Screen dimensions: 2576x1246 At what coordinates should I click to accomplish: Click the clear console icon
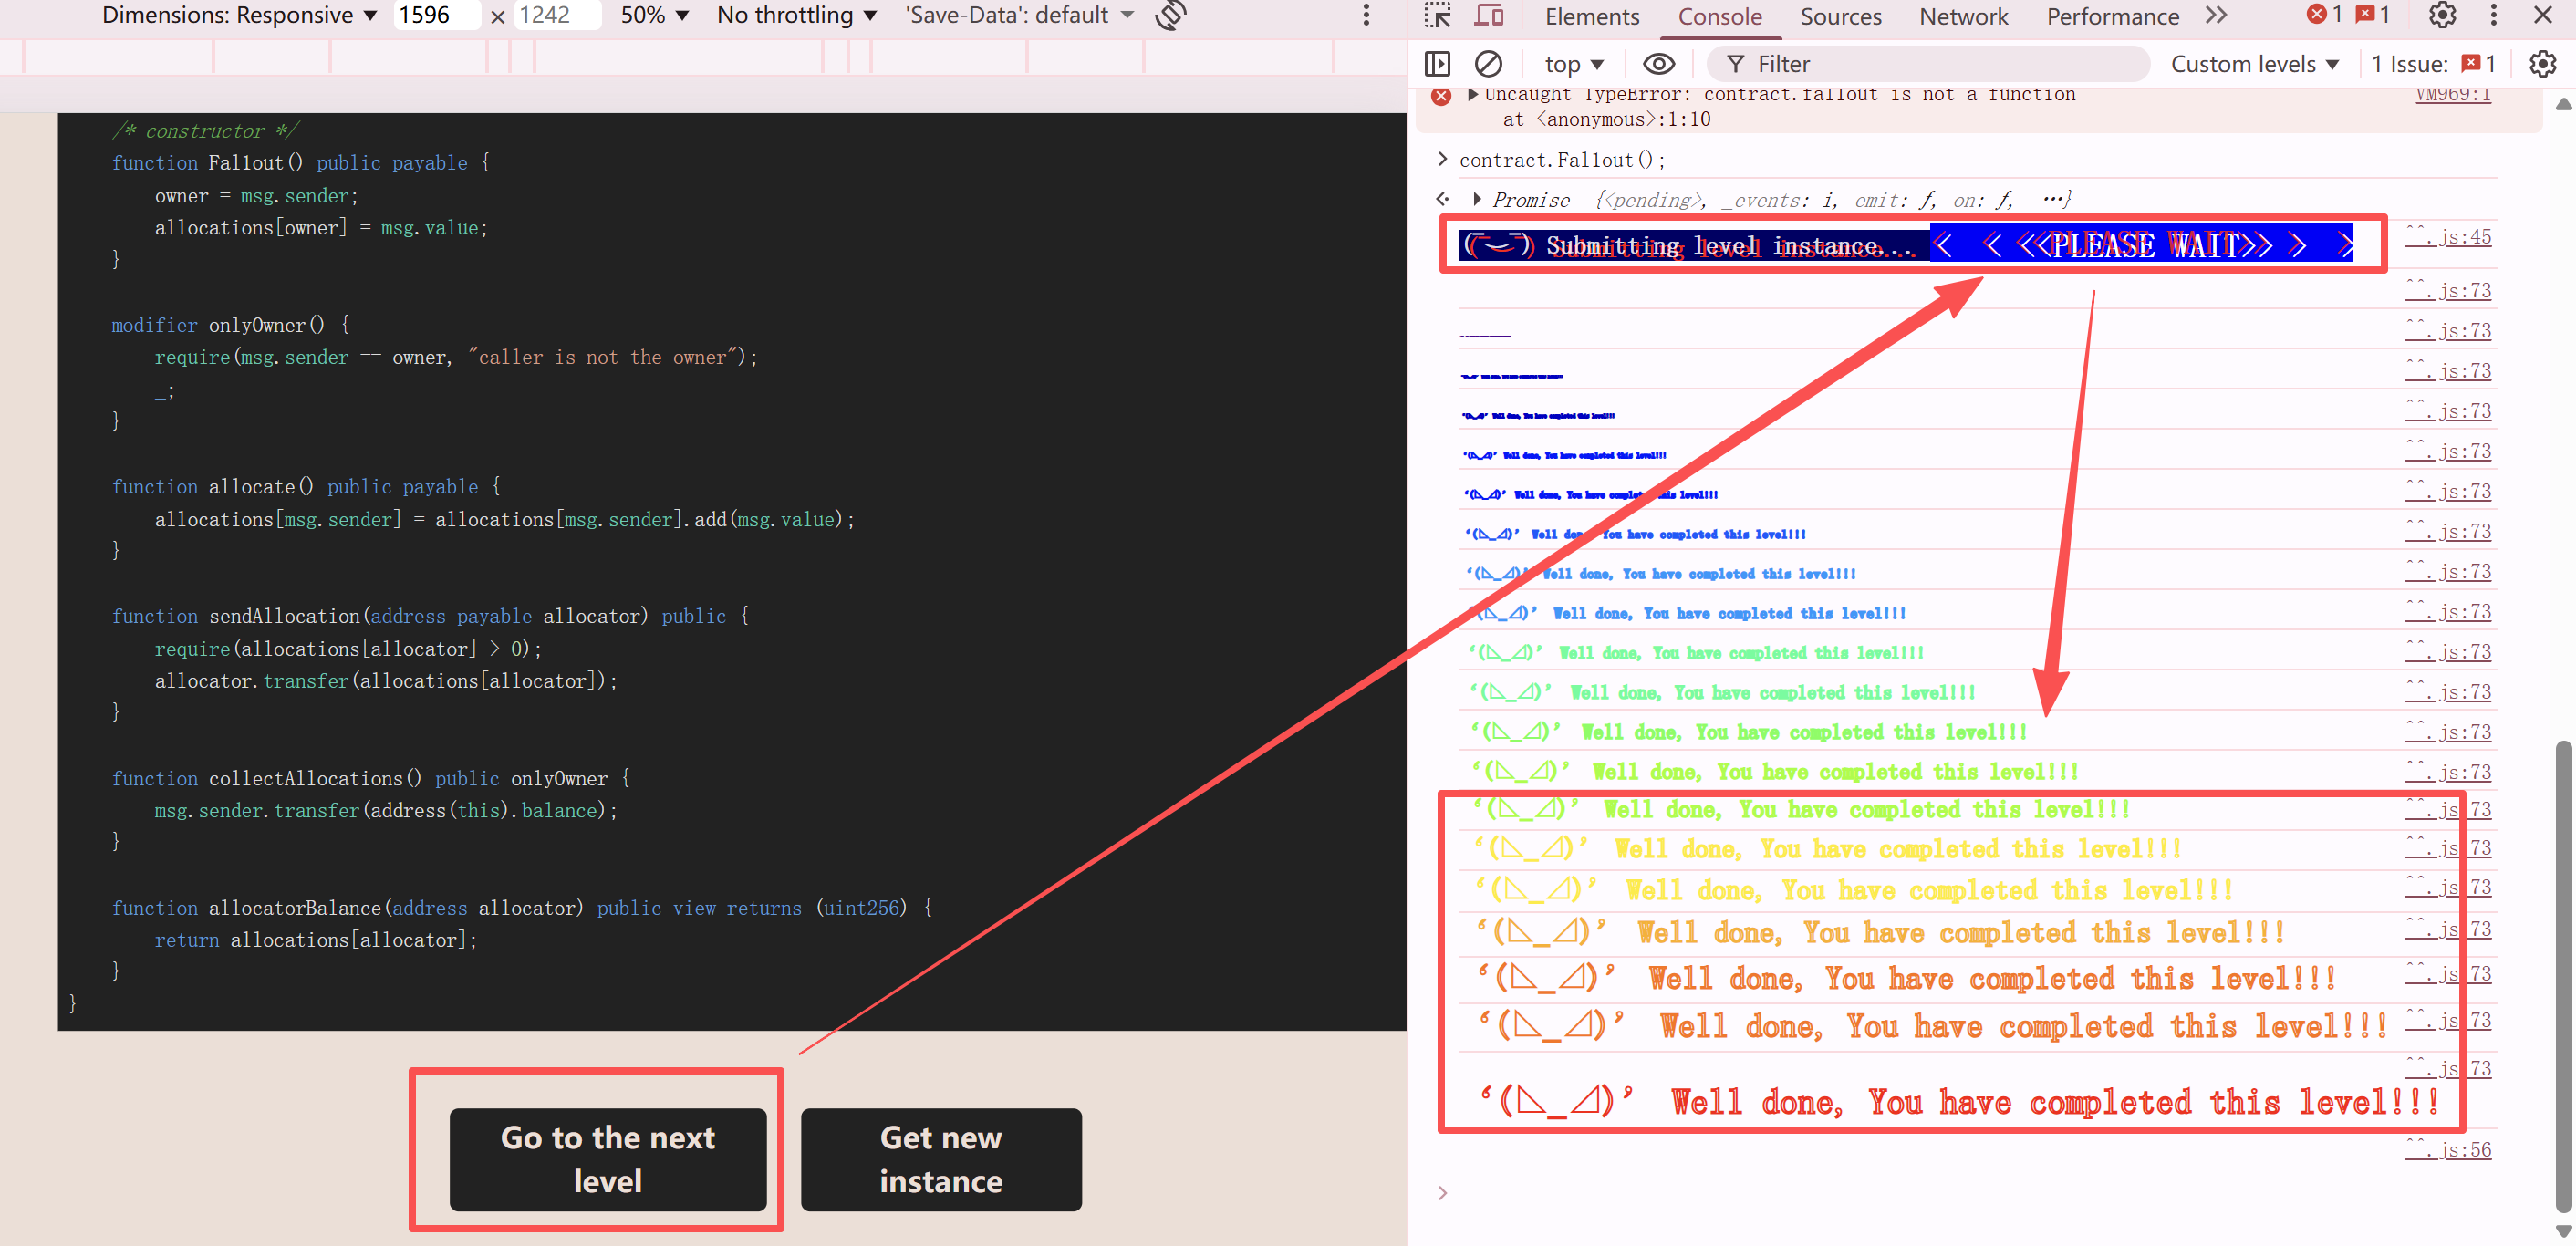[1488, 64]
